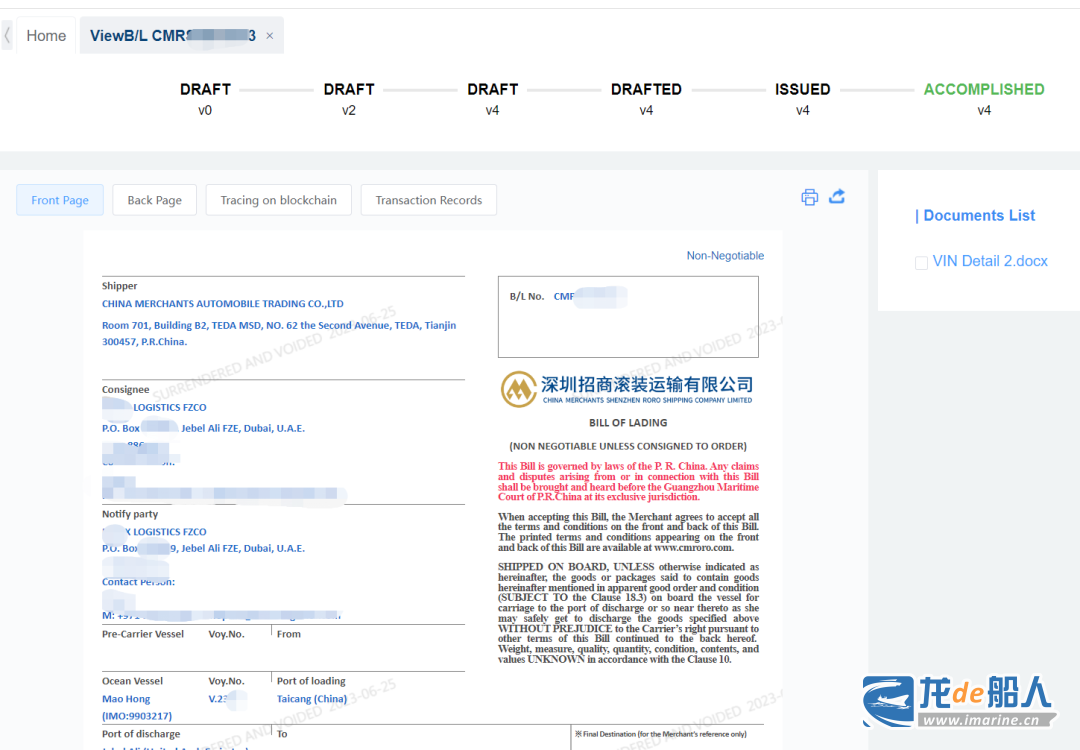Switch to the Home tab
This screenshot has height=750, width=1080.
(x=46, y=36)
